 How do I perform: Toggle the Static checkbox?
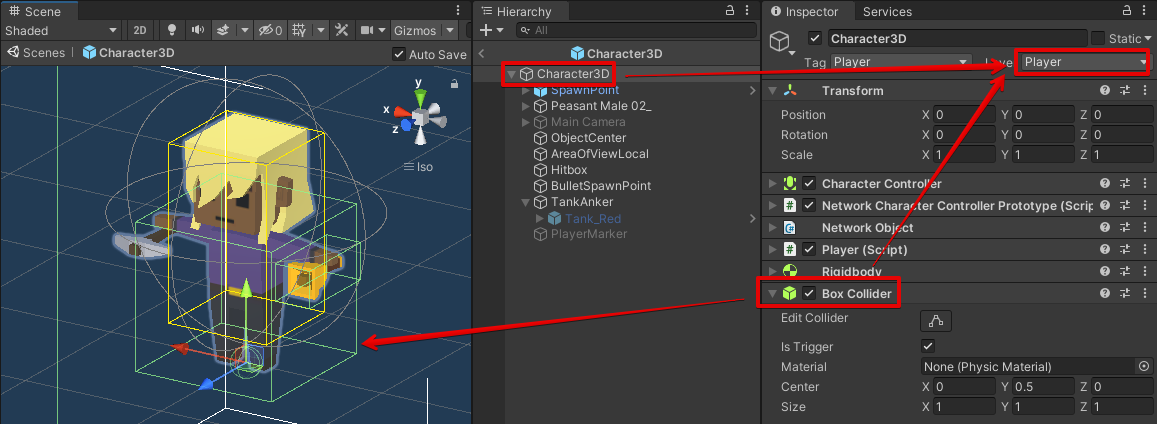(1098, 38)
